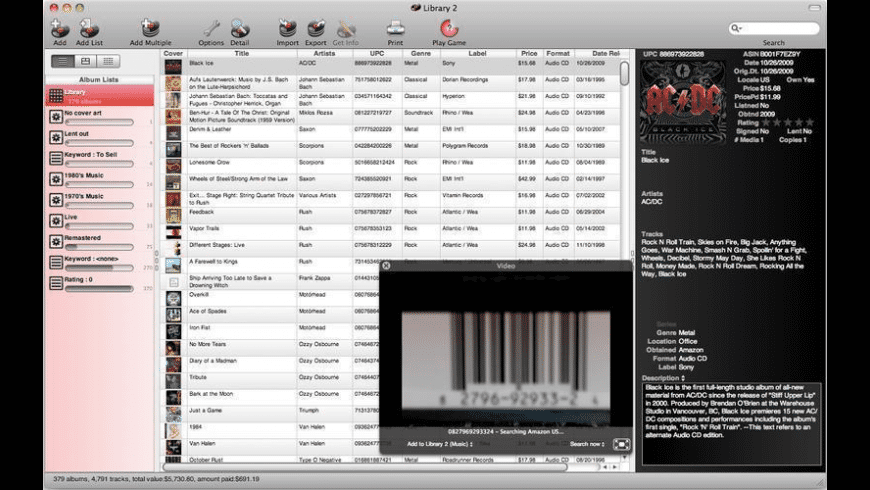Click the Import toolbar icon
The image size is (870, 490).
[x=288, y=28]
